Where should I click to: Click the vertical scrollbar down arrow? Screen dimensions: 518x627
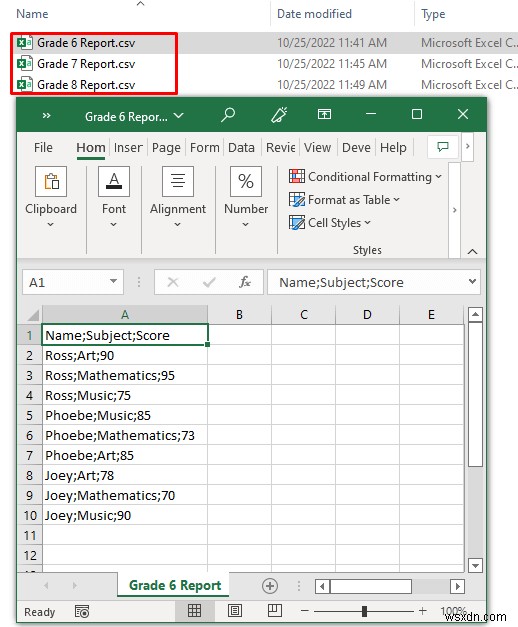(x=475, y=565)
